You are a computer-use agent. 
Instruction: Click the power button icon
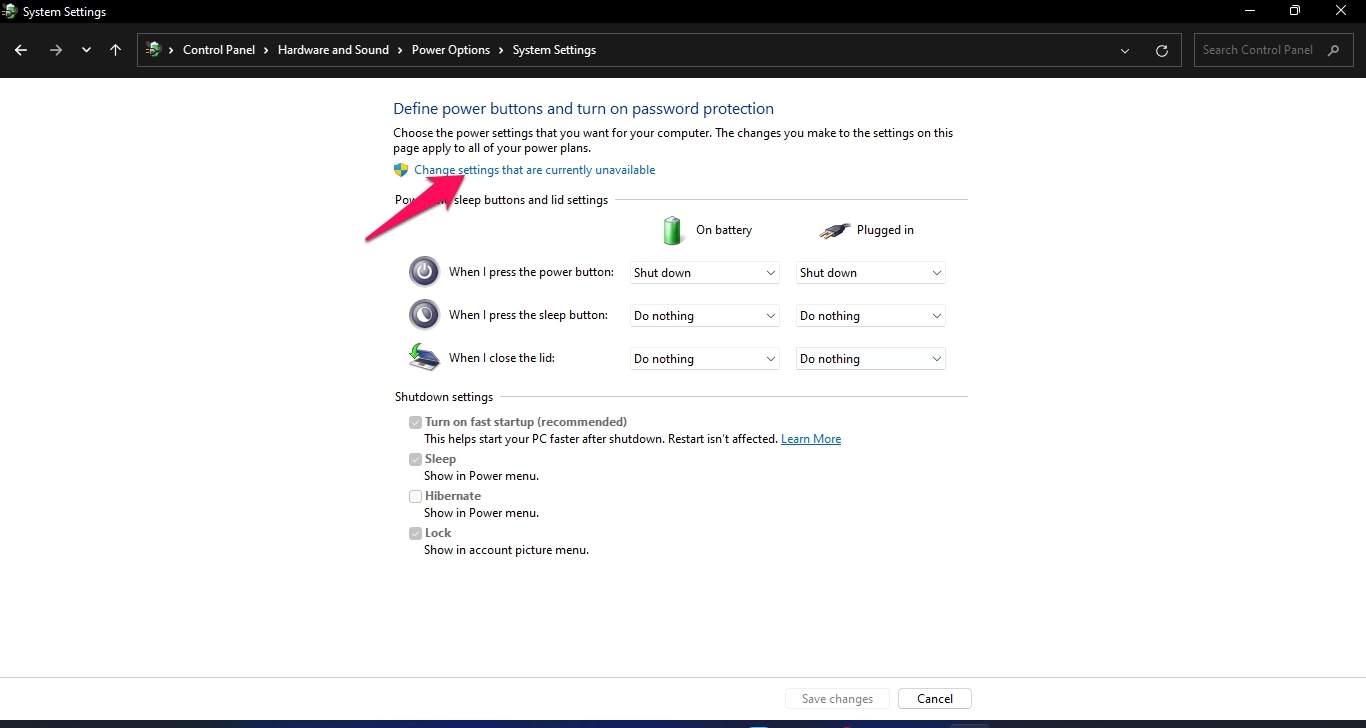(x=424, y=272)
